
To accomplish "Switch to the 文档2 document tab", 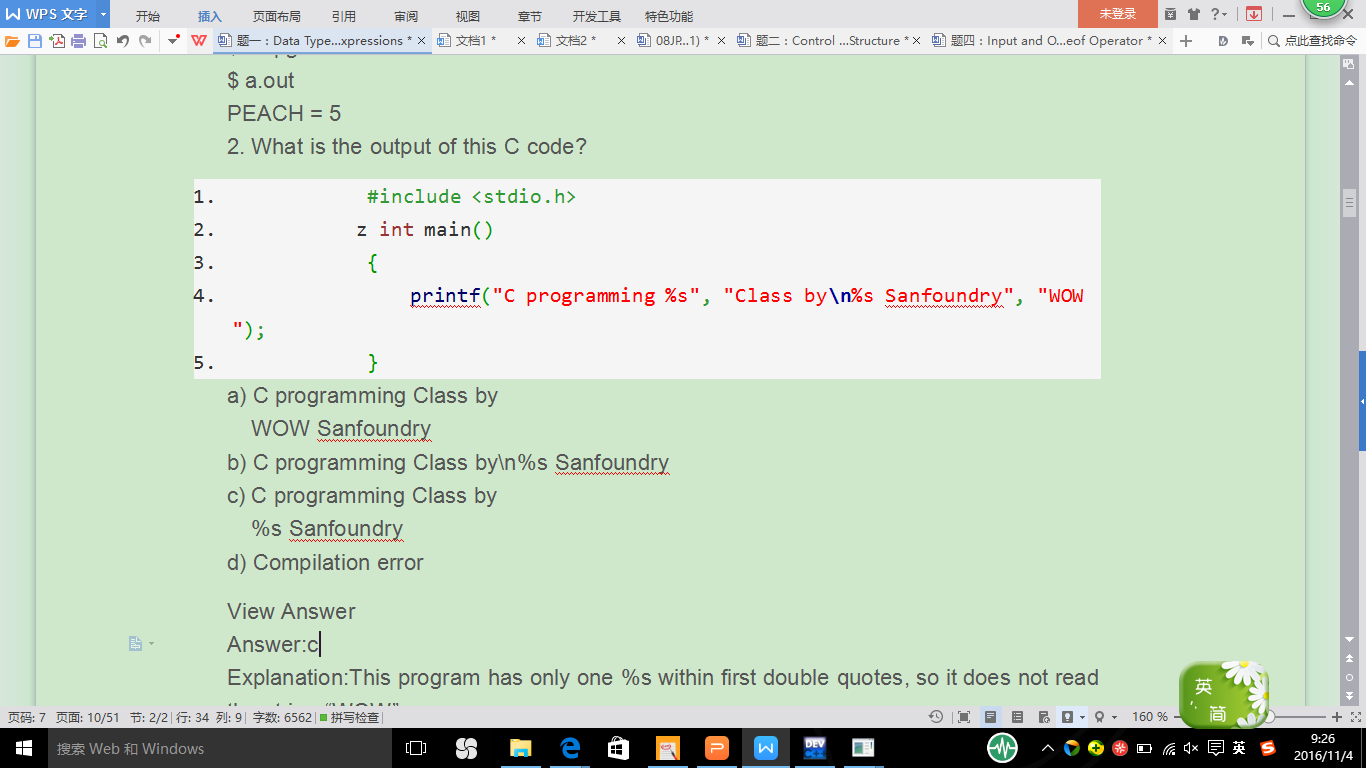I will [x=580, y=41].
